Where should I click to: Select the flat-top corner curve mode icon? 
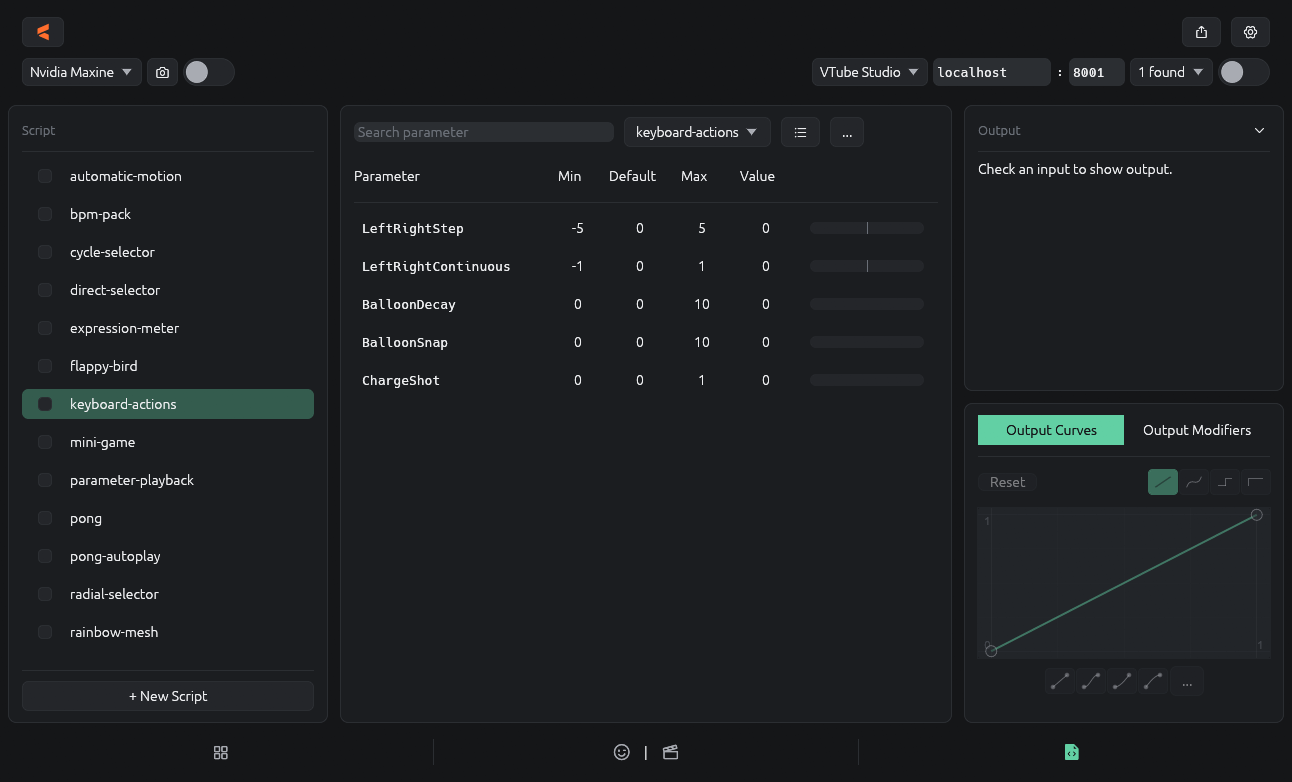[x=1256, y=482]
